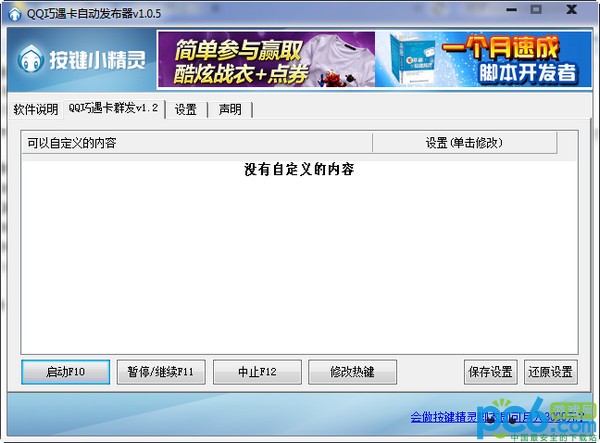Image resolution: width=600 pixels, height=443 pixels.
Task: Click the 设置(单击修改) column header
Action: tap(465, 143)
